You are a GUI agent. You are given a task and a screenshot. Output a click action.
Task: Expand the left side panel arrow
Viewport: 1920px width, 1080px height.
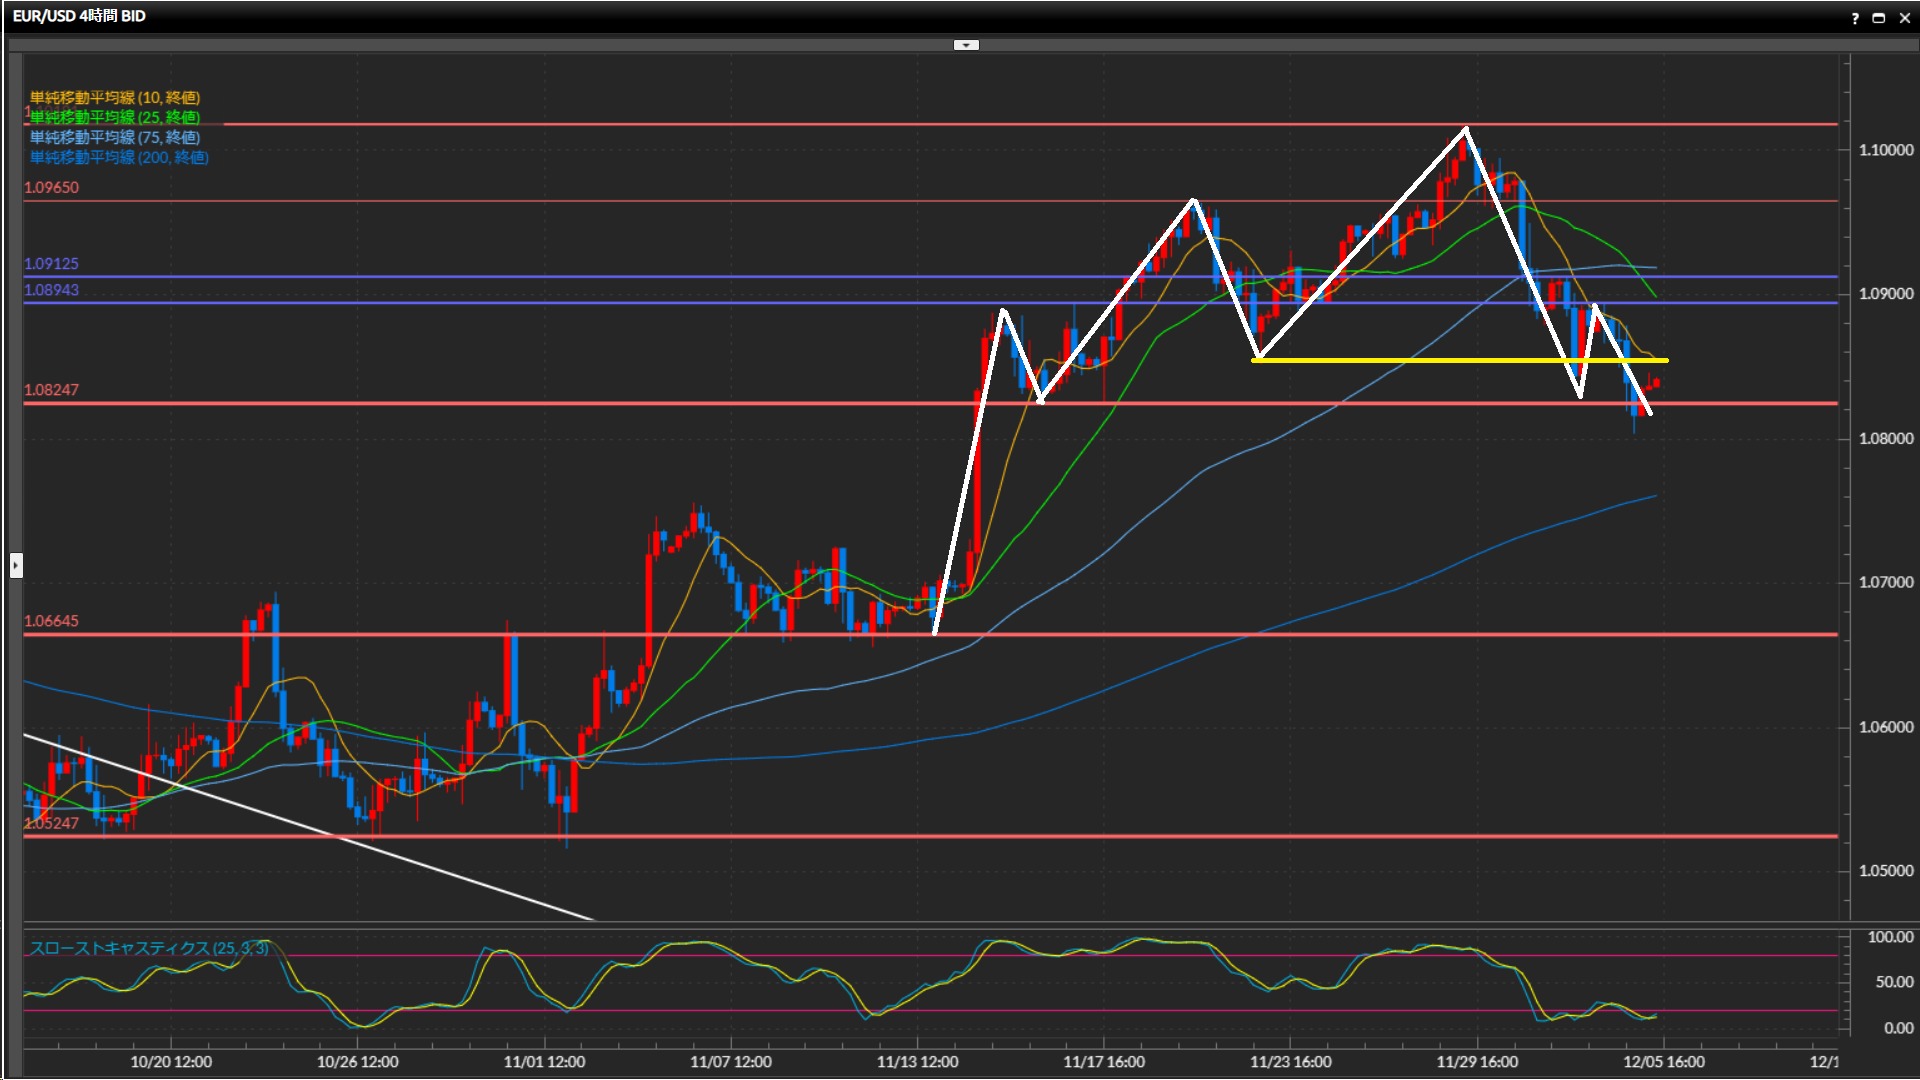[16, 566]
